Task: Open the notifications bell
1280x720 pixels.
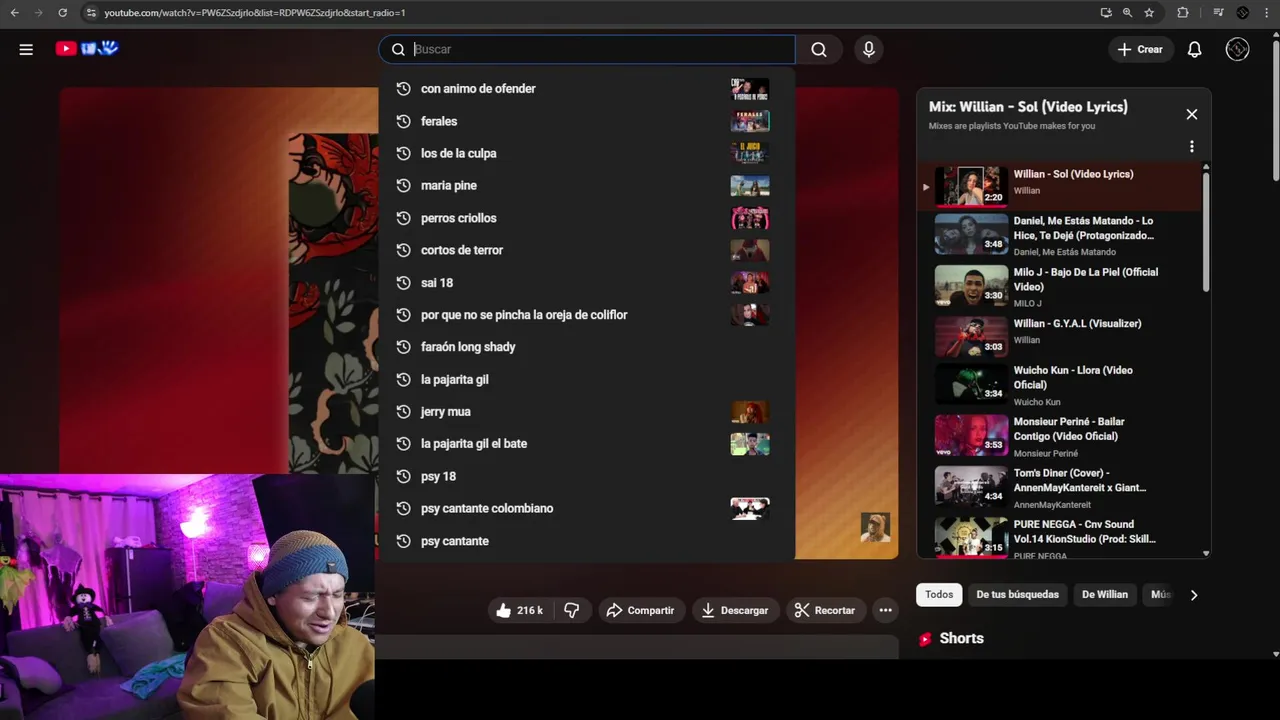Action: pyautogui.click(x=1194, y=49)
